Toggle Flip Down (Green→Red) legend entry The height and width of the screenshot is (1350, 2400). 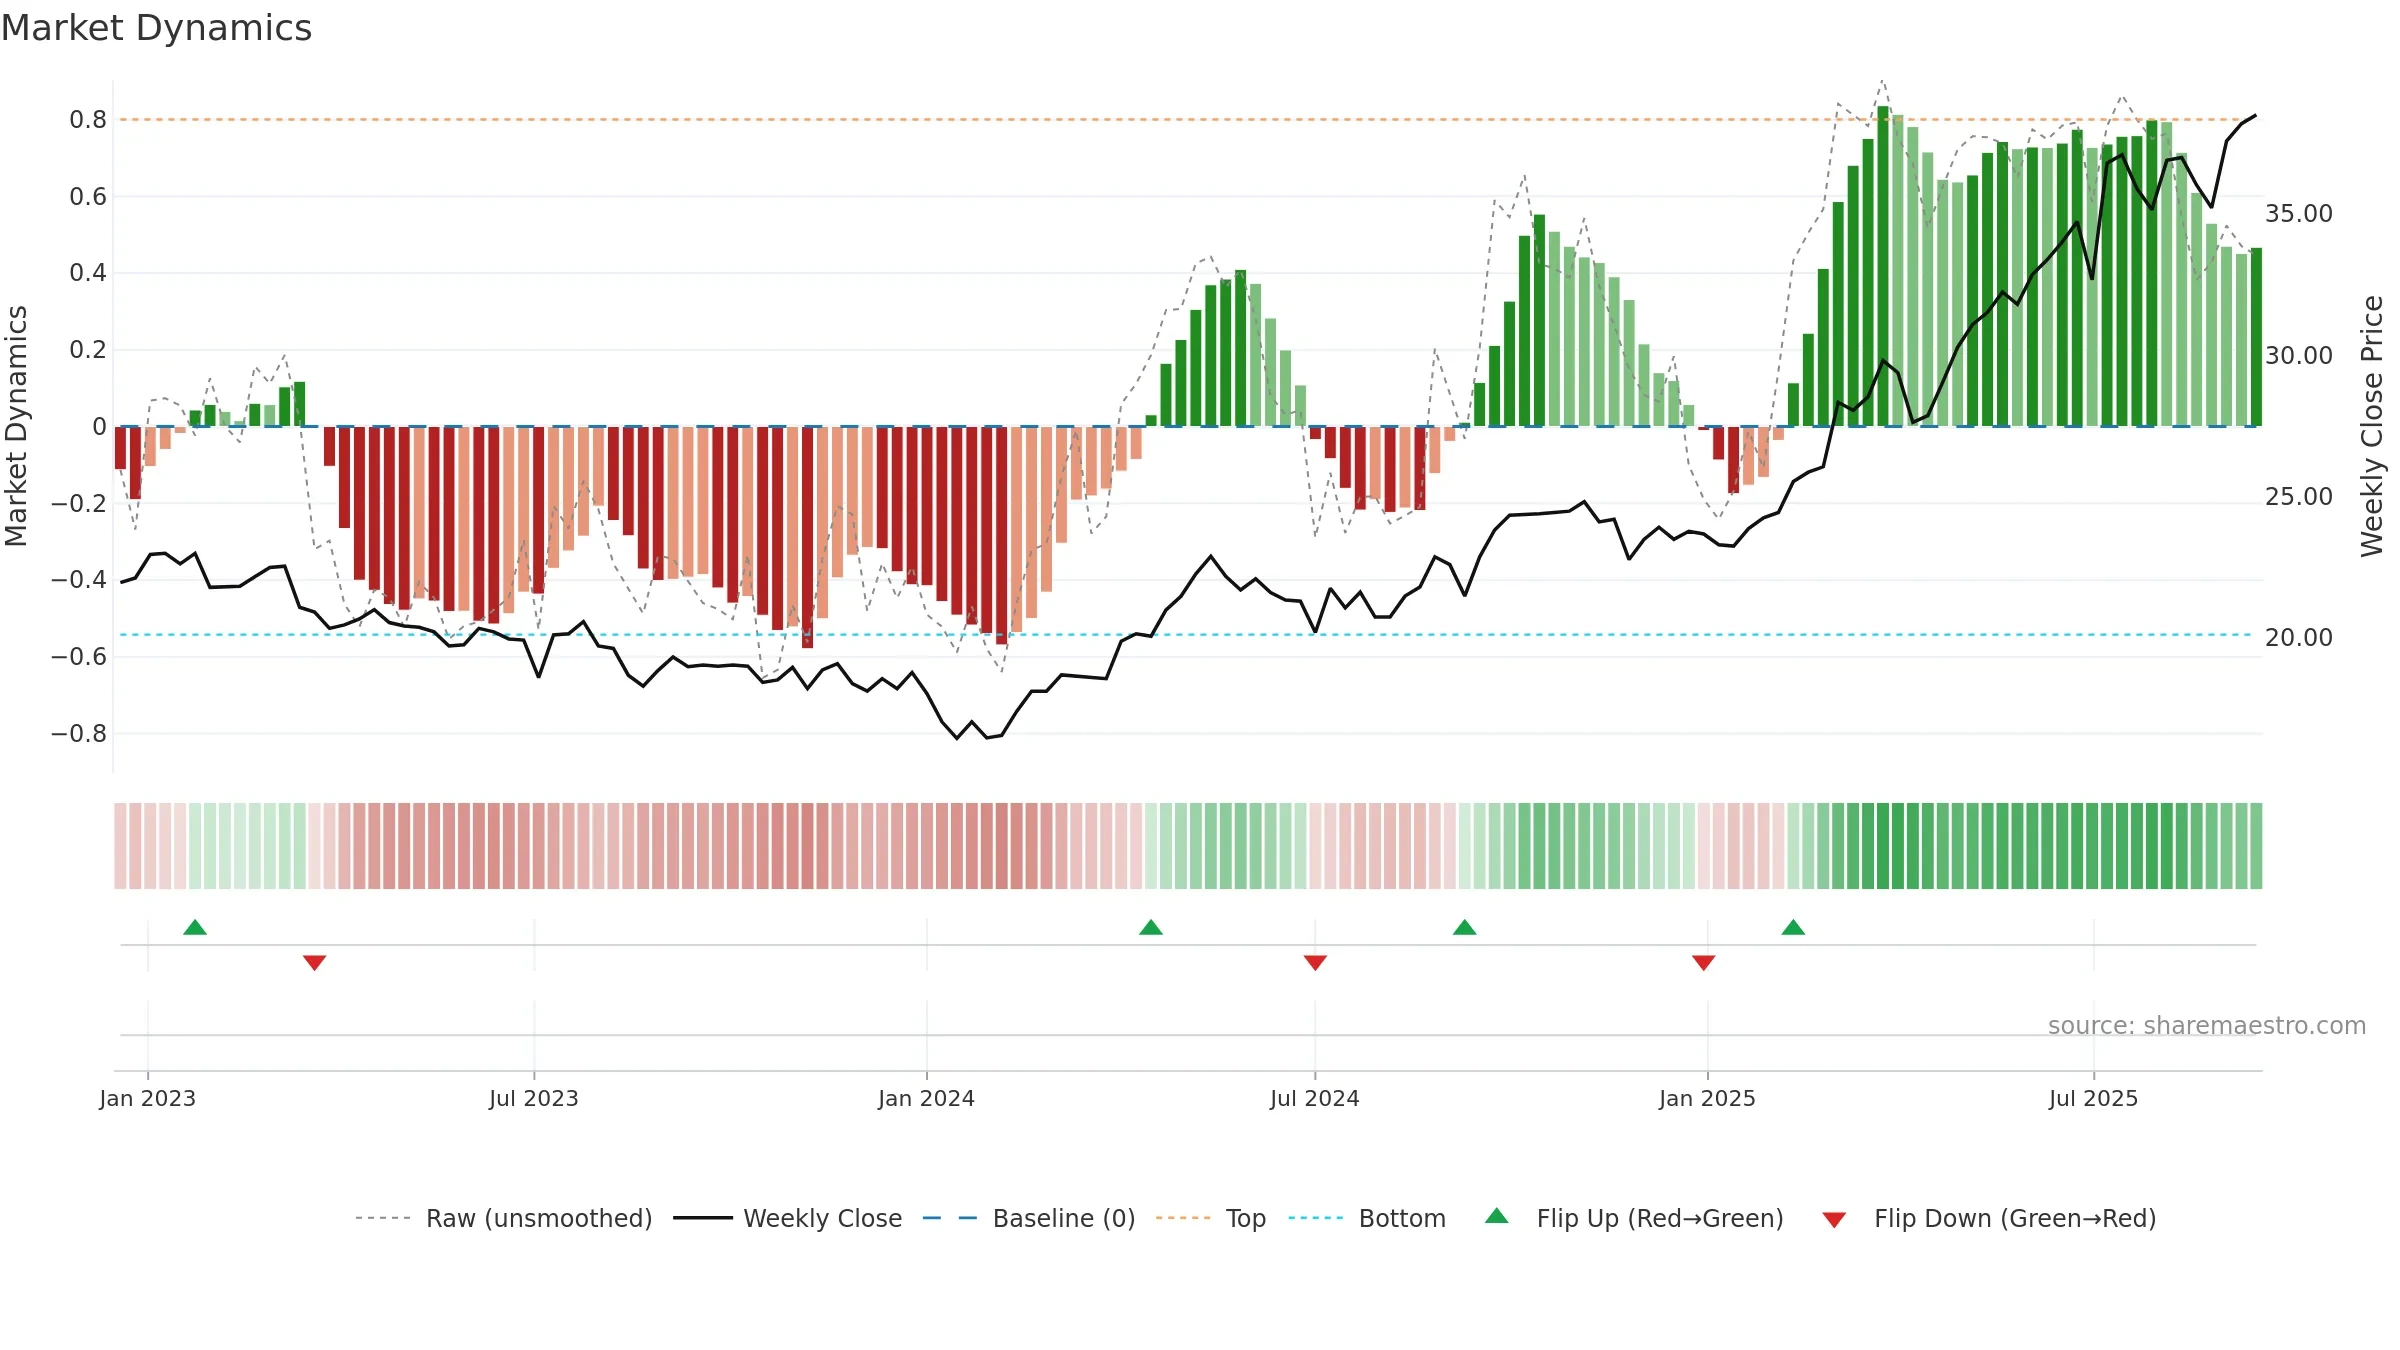pos(1989,1218)
